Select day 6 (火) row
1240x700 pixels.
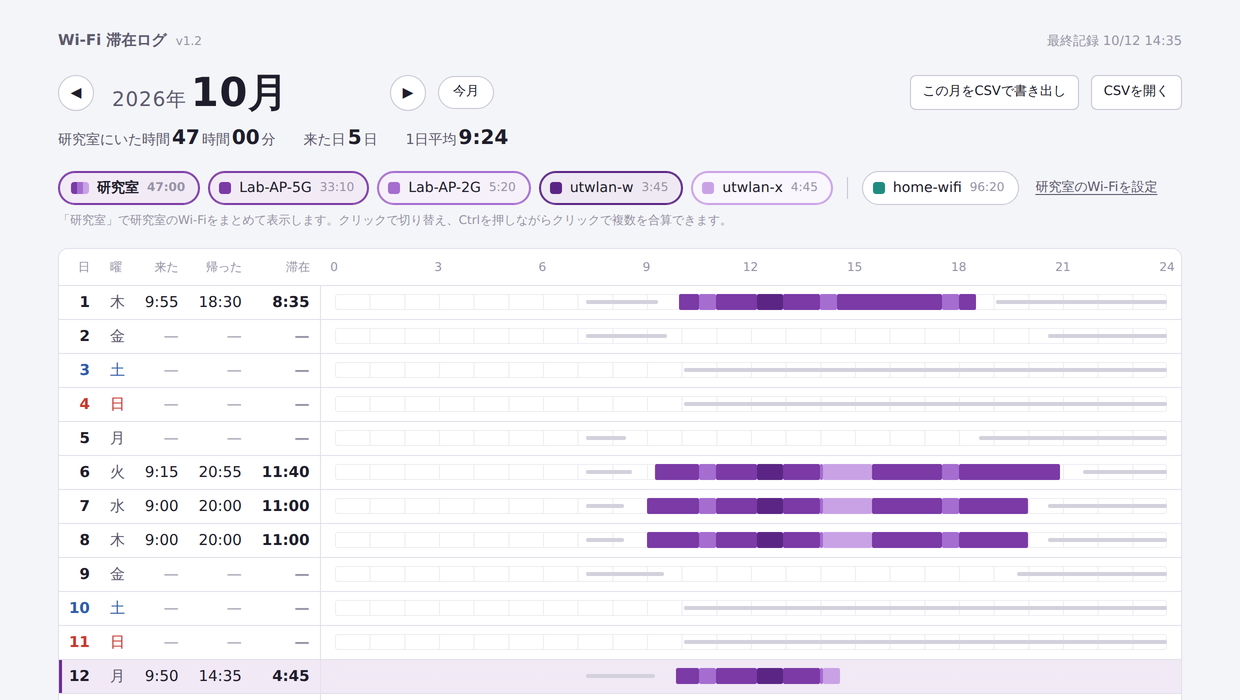pos(620,472)
